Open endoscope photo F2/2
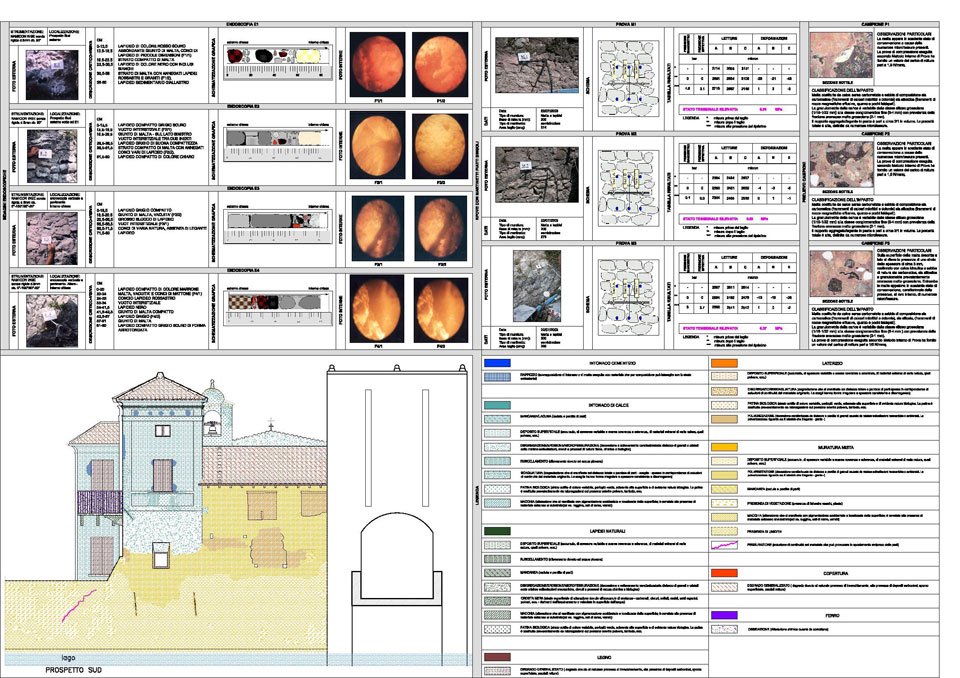The width and height of the screenshot is (960, 678). pos(440,145)
